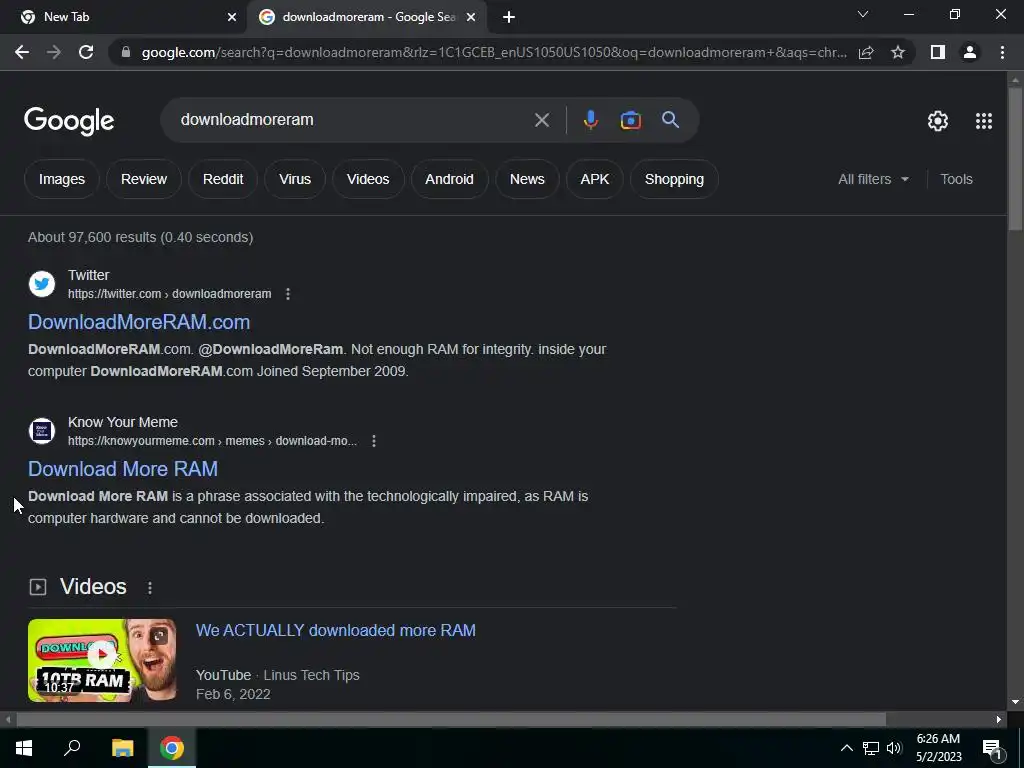
Task: Open Chrome's three-dot menu
Action: [x=1002, y=52]
